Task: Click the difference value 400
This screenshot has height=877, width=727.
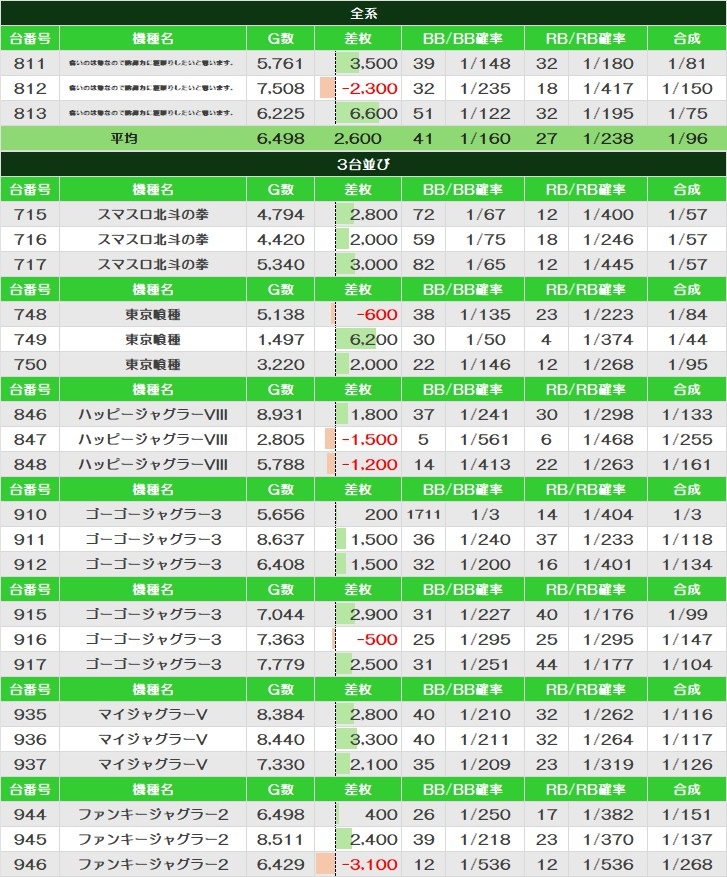Action: pyautogui.click(x=381, y=815)
